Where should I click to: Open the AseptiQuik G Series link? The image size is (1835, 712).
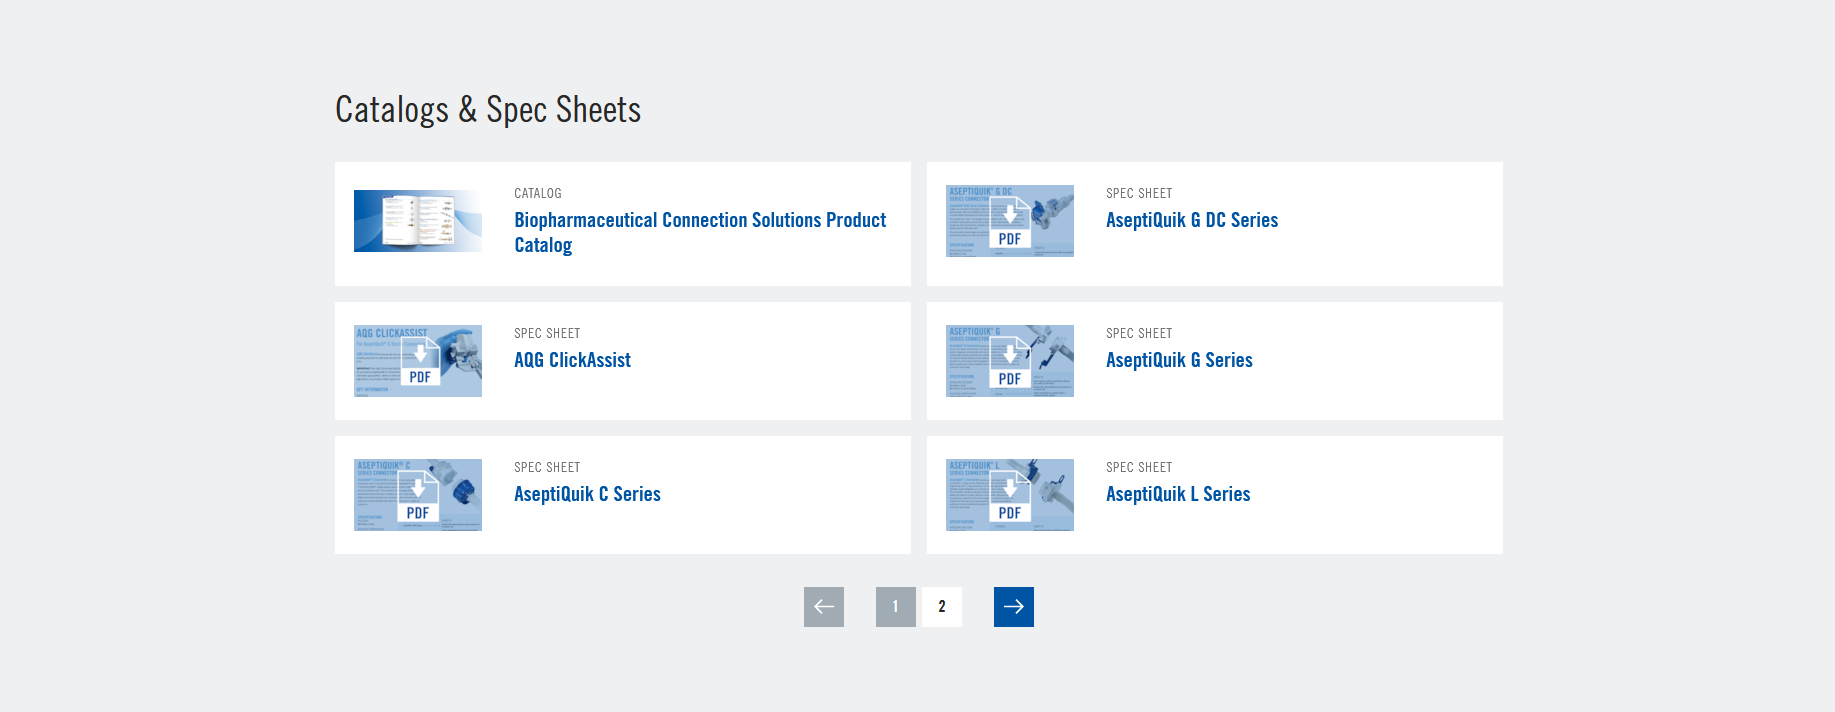(x=1179, y=360)
